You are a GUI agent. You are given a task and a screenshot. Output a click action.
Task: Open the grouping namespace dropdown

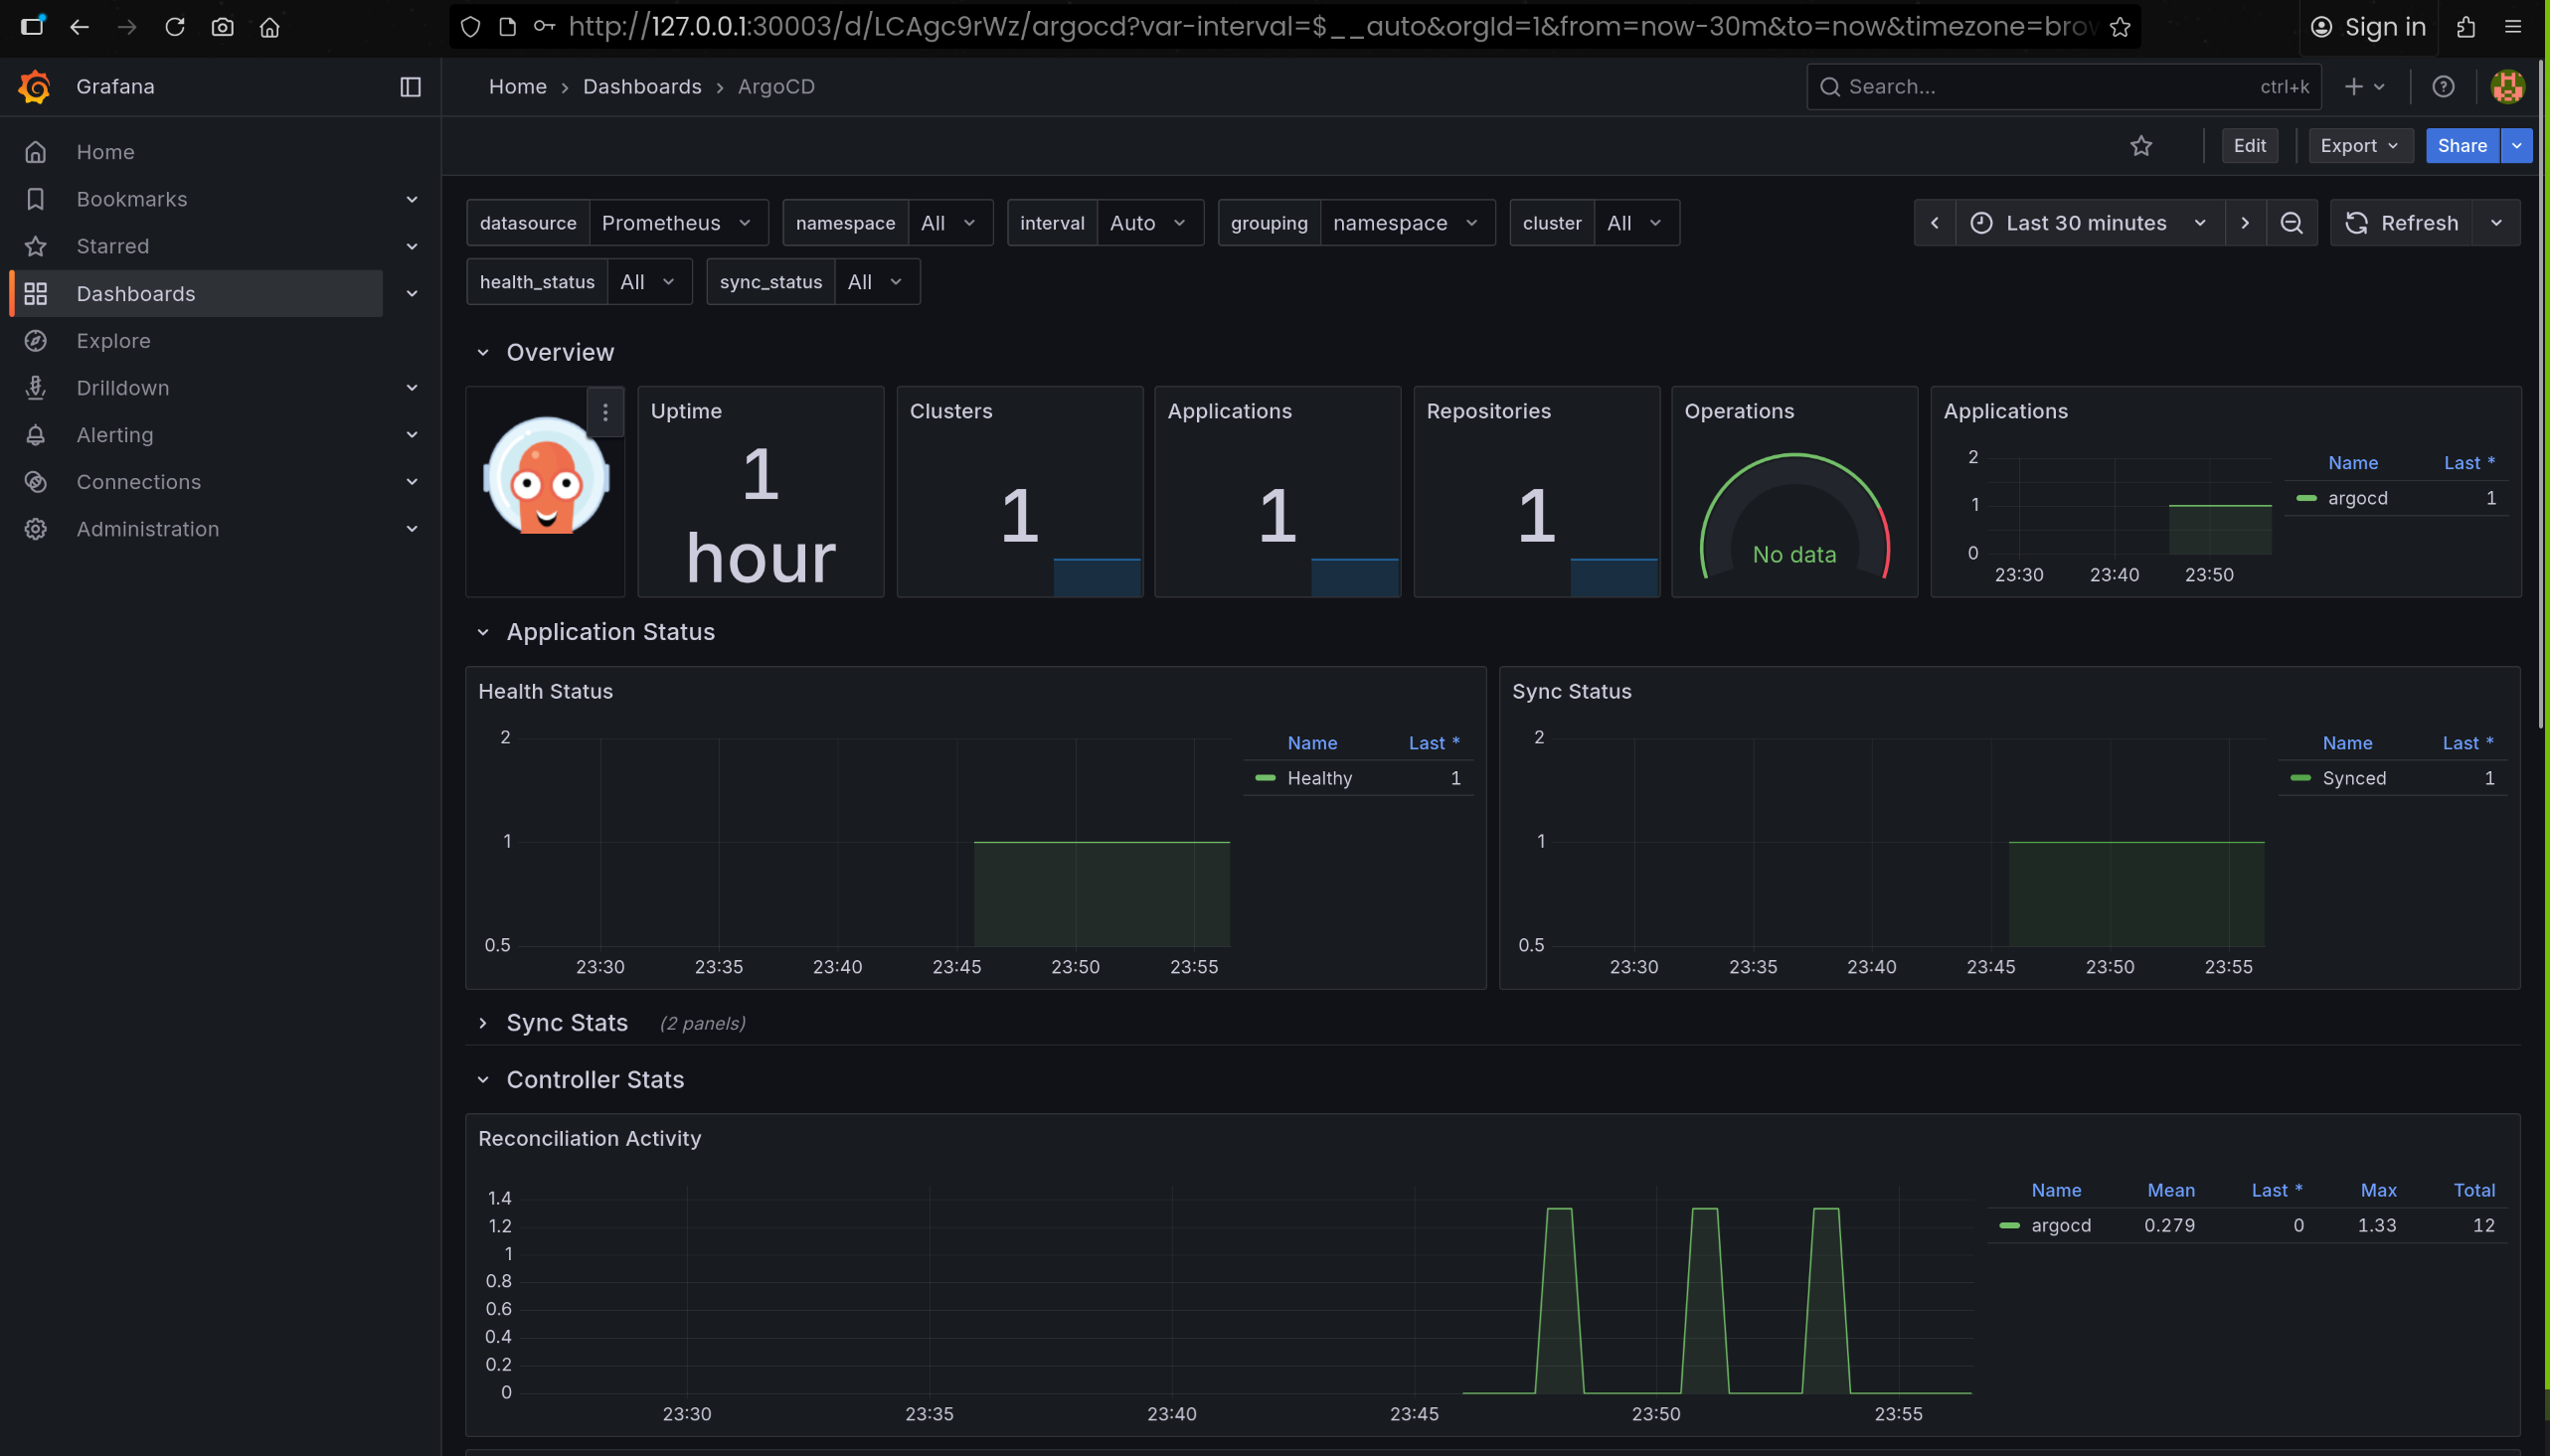tap(1405, 223)
